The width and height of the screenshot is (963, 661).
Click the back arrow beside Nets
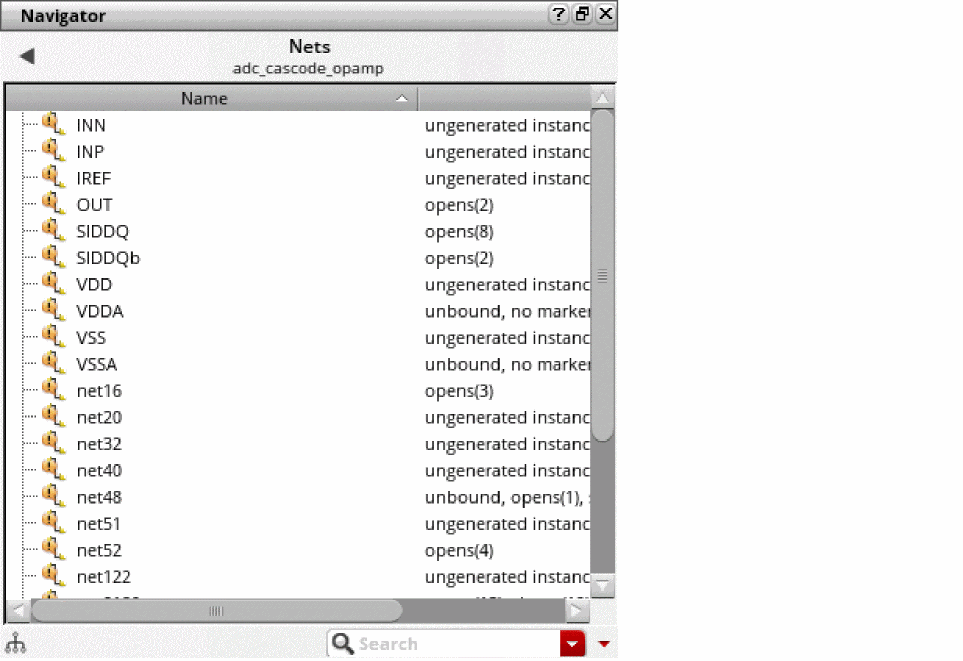click(27, 56)
